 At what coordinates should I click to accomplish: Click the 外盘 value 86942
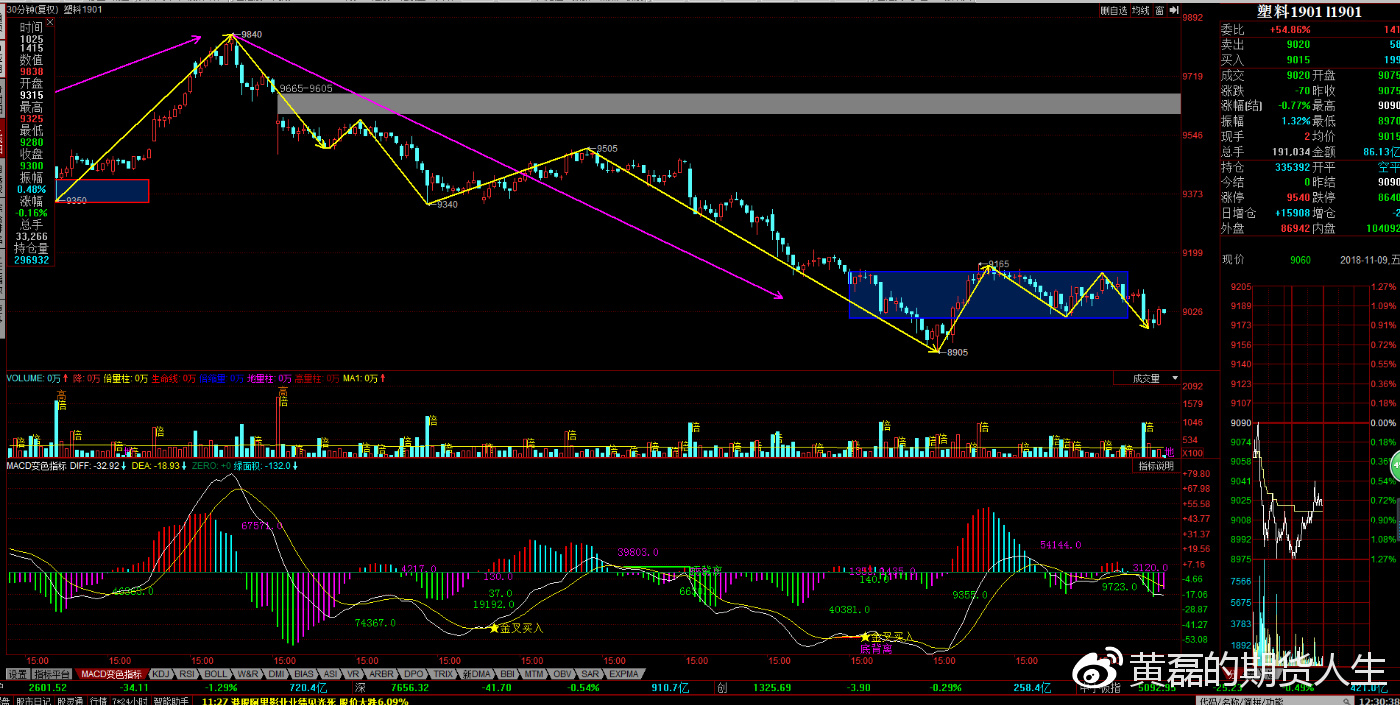[x=1293, y=228]
